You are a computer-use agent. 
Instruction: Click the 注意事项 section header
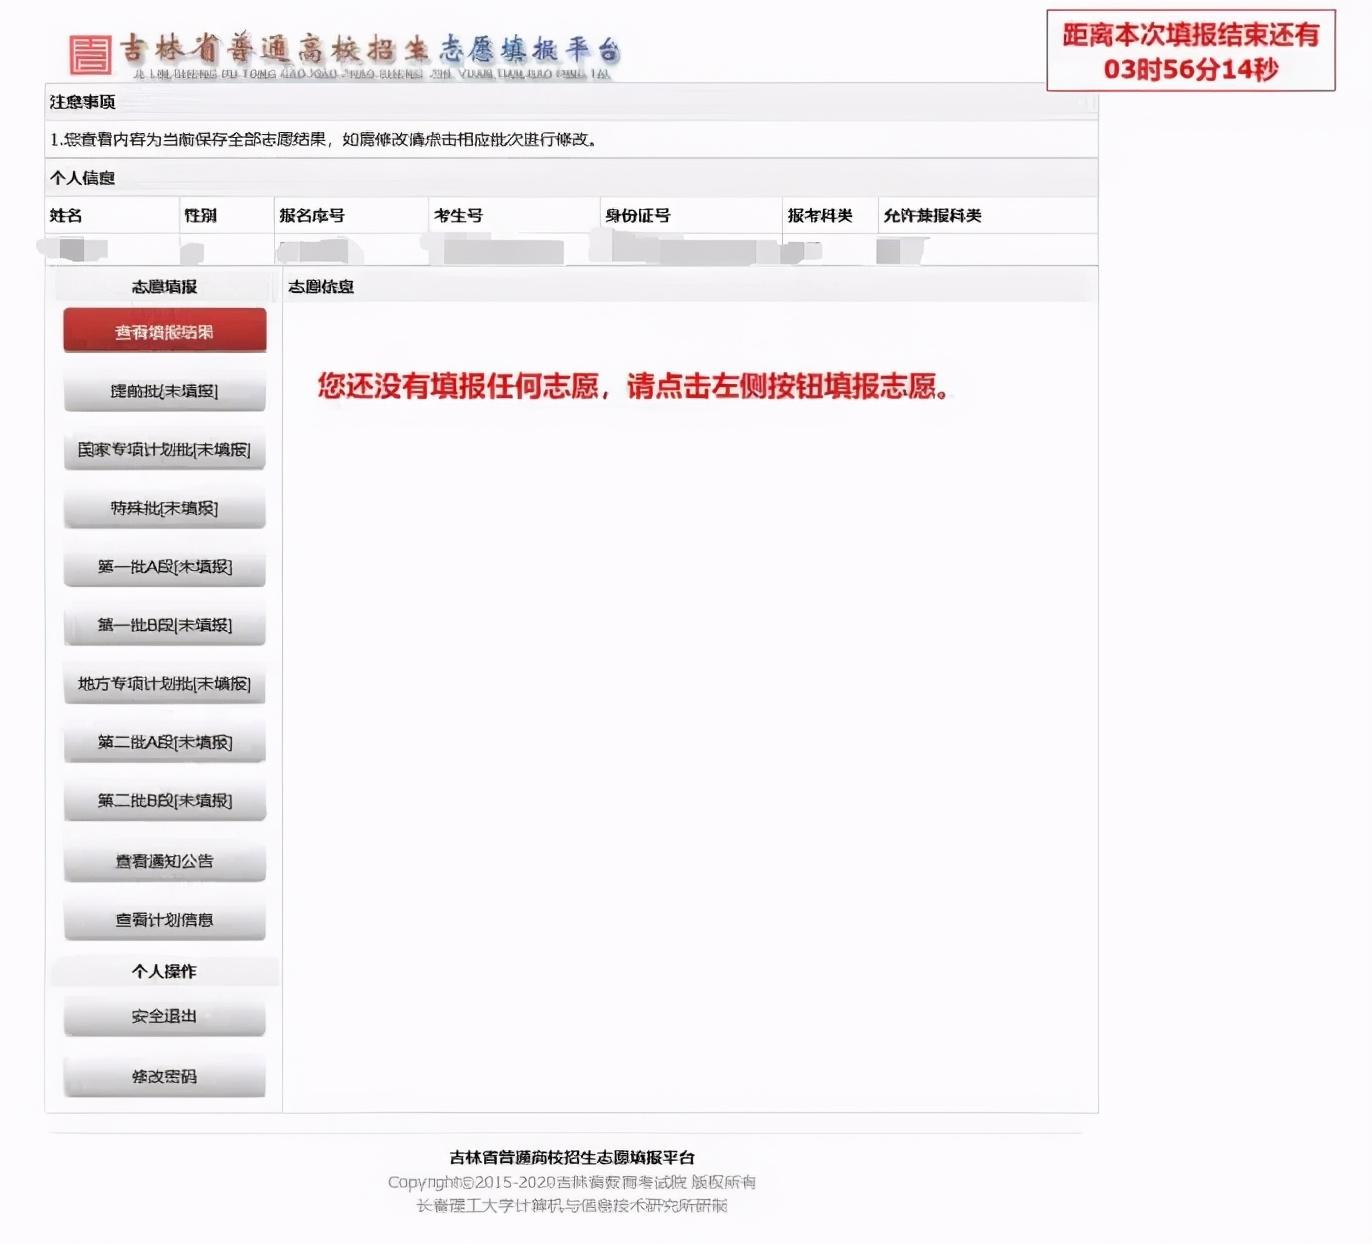(x=83, y=102)
